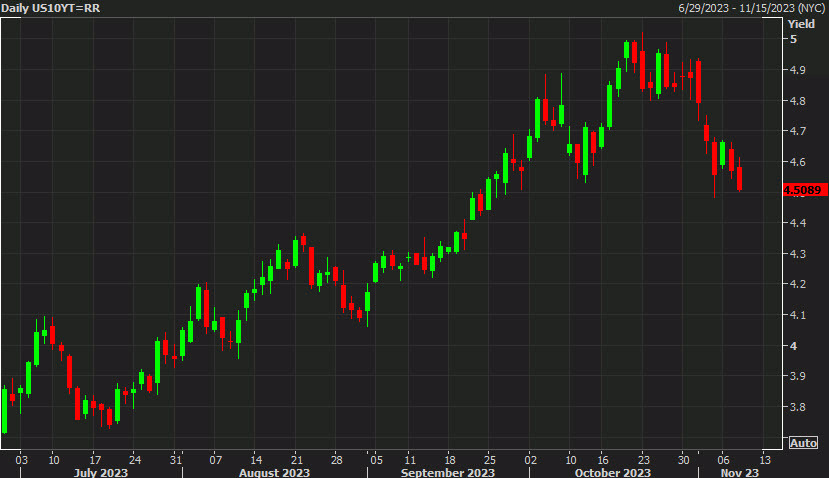Click the Daily US10YT=RR chart title
The image size is (829, 478).
tap(51, 8)
